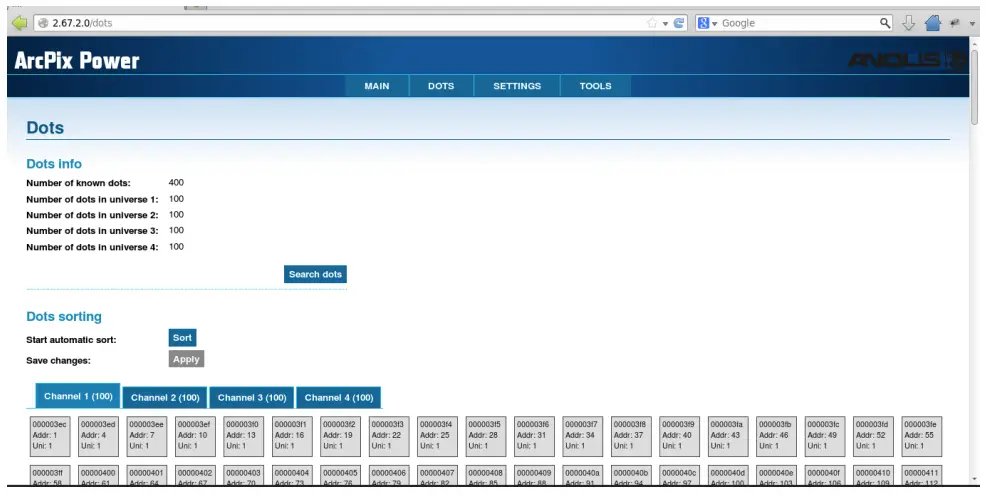This screenshot has width=986, height=498.
Task: Open the MAIN menu
Action: pyautogui.click(x=377, y=86)
